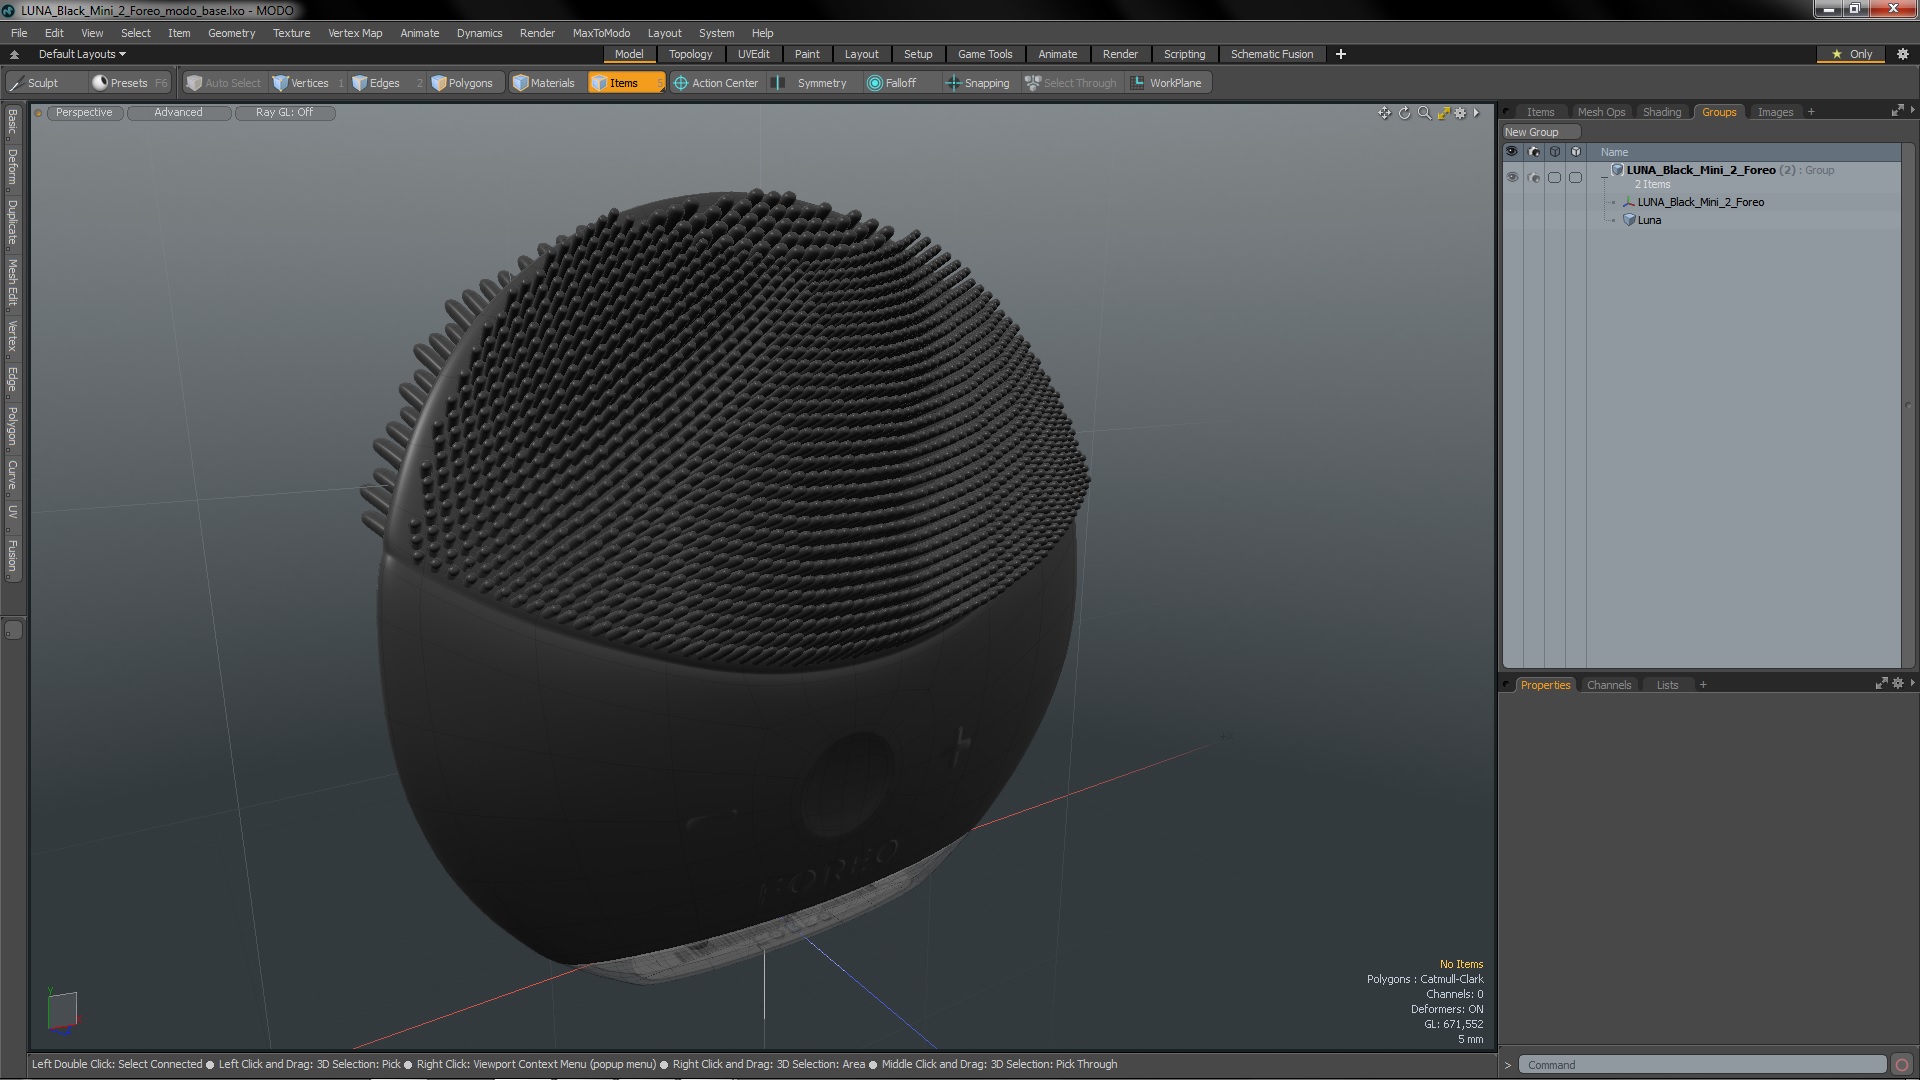The image size is (1920, 1080).
Task: Open the Mesh Edit vertical side tab
Action: pyautogui.click(x=12, y=283)
